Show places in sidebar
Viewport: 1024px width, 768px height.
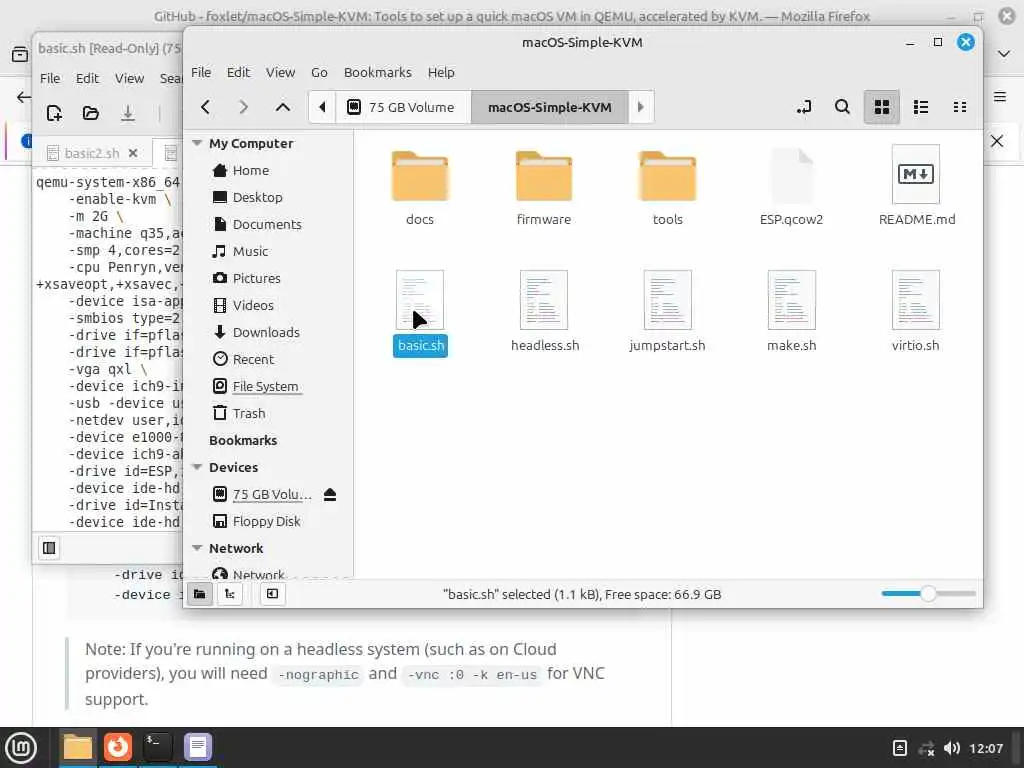click(200, 594)
